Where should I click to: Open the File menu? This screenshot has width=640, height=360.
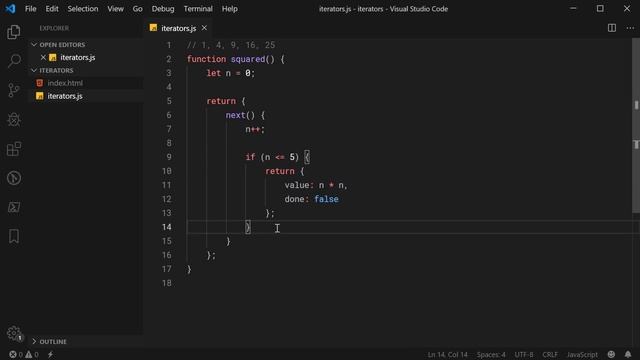[31, 9]
